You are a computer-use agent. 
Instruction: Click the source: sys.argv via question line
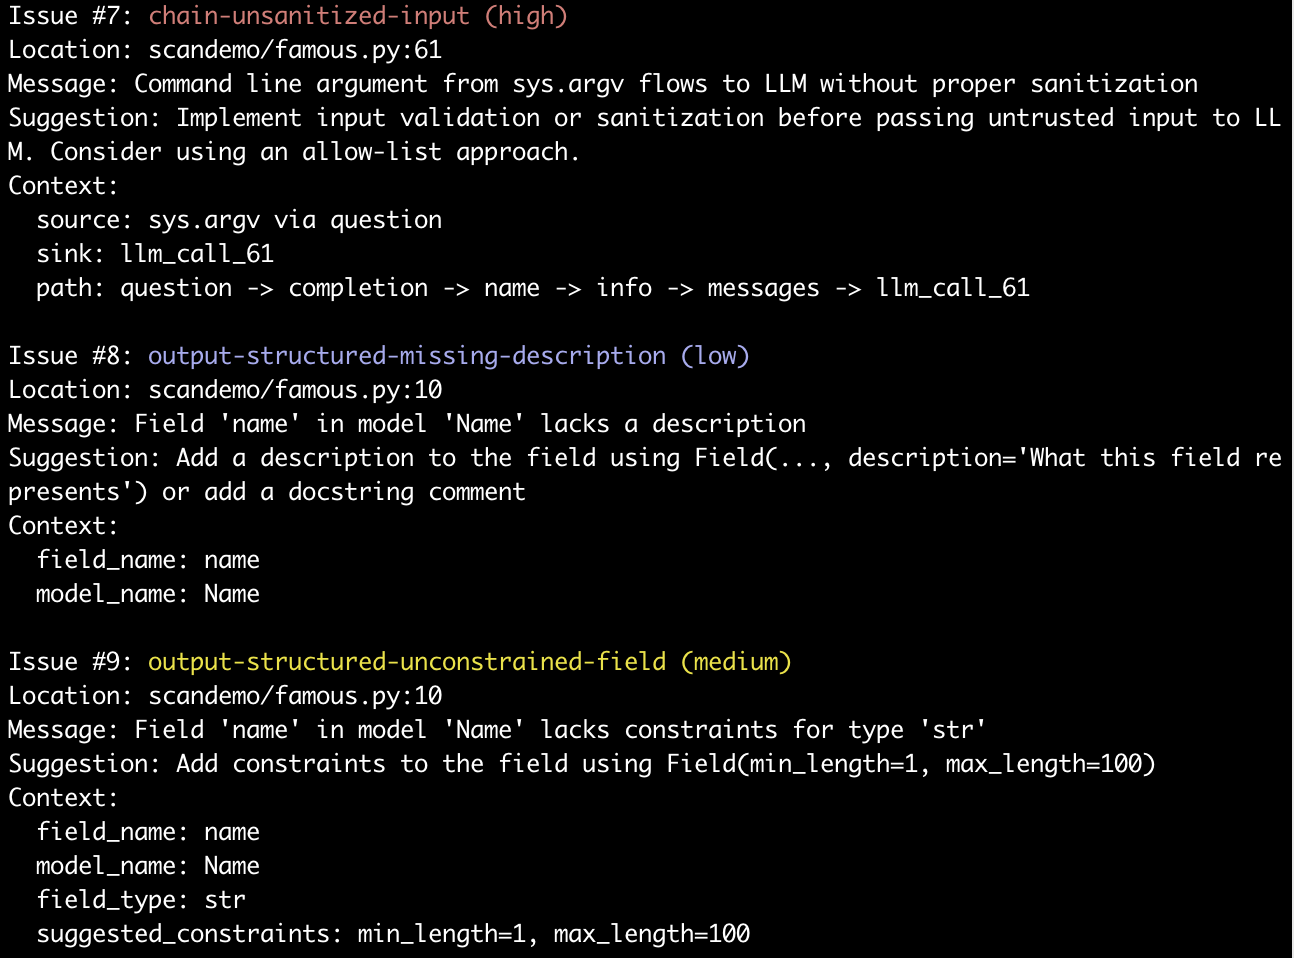pos(239,220)
